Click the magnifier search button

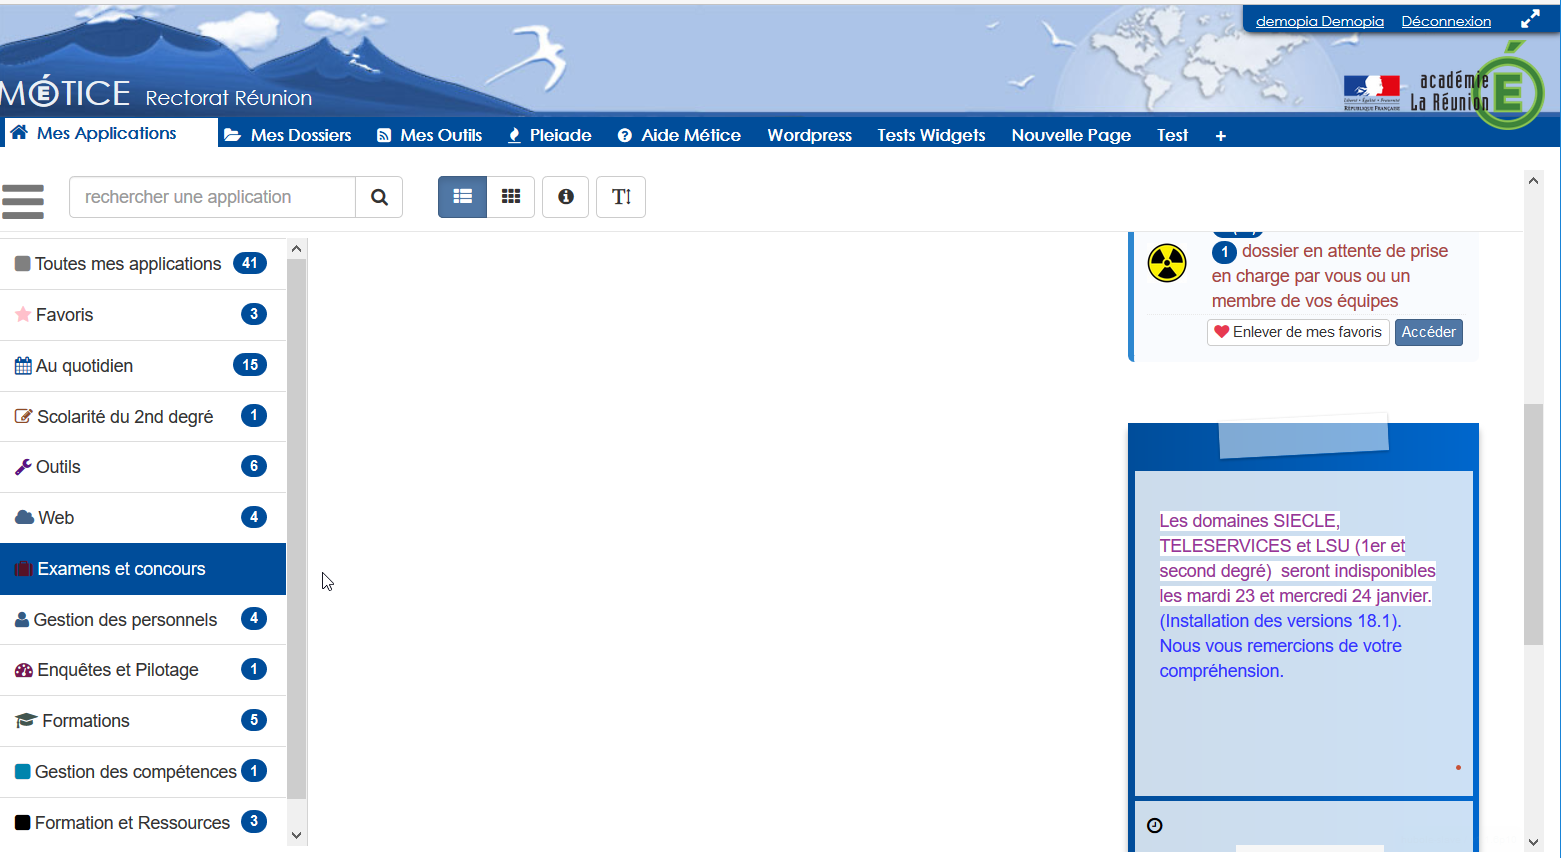point(379,197)
